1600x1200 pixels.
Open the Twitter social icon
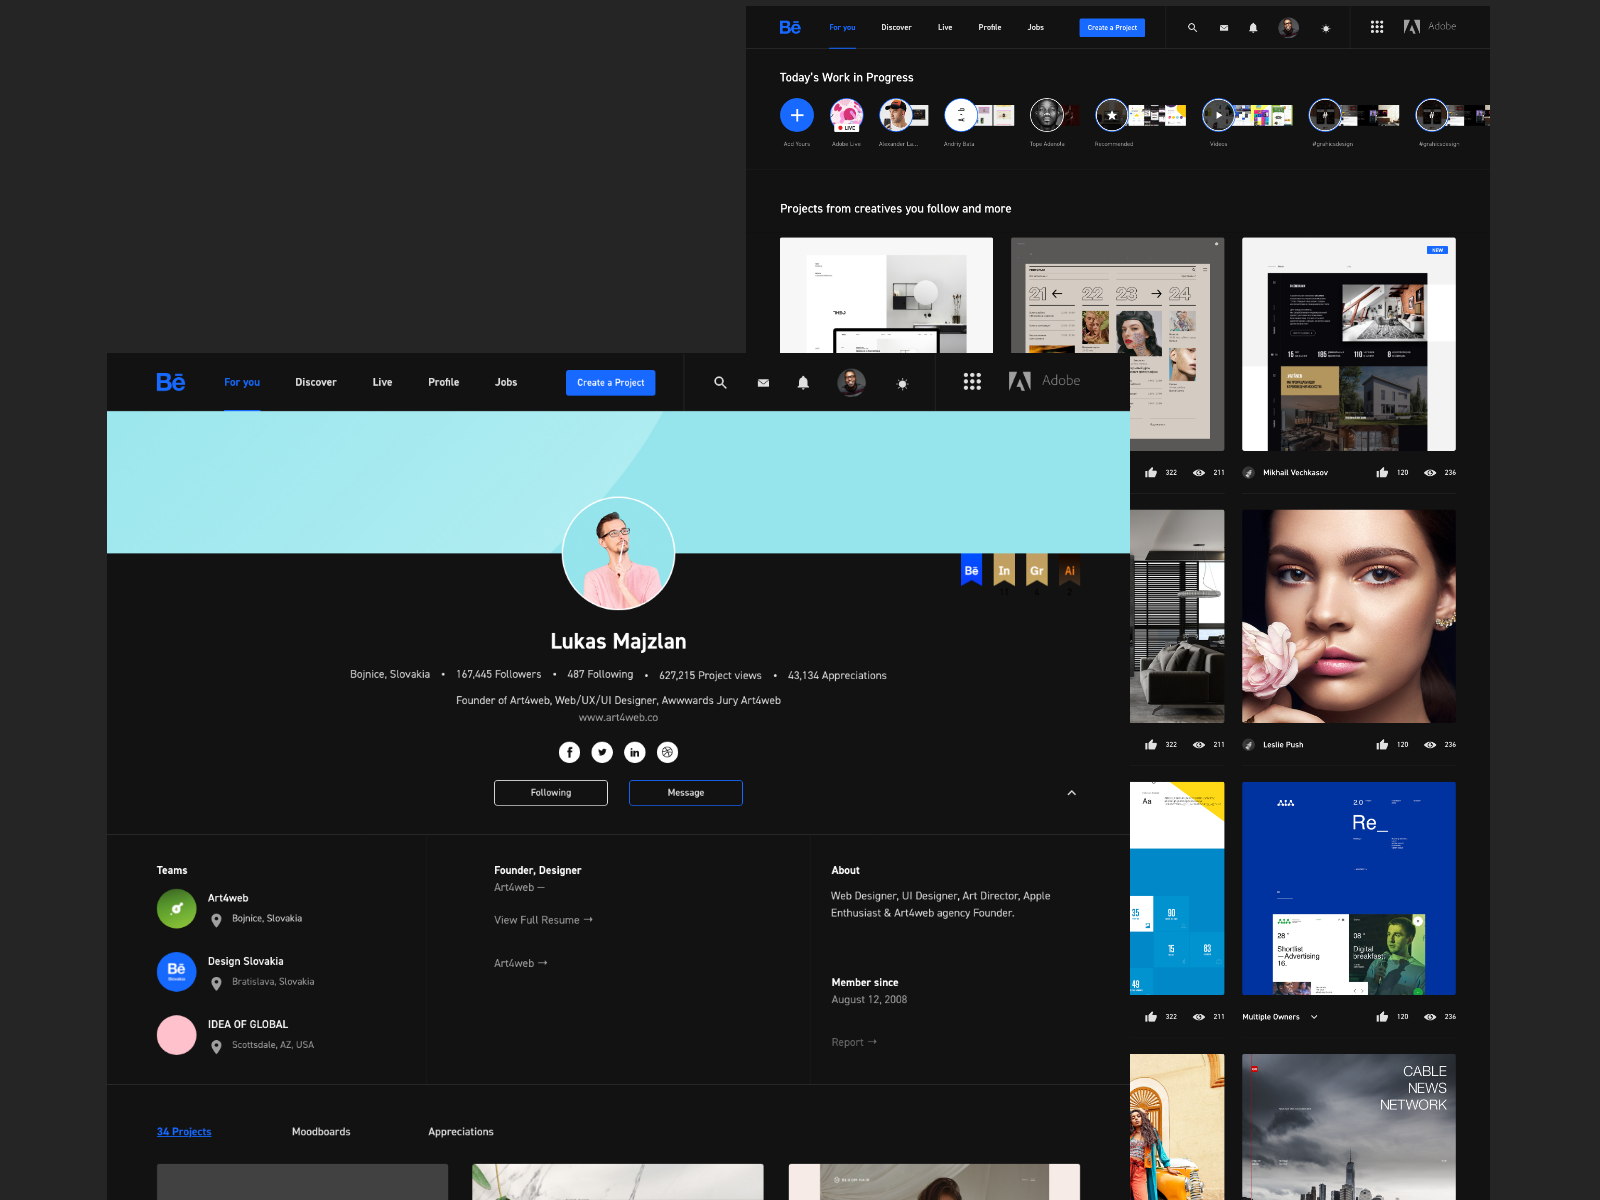point(602,752)
